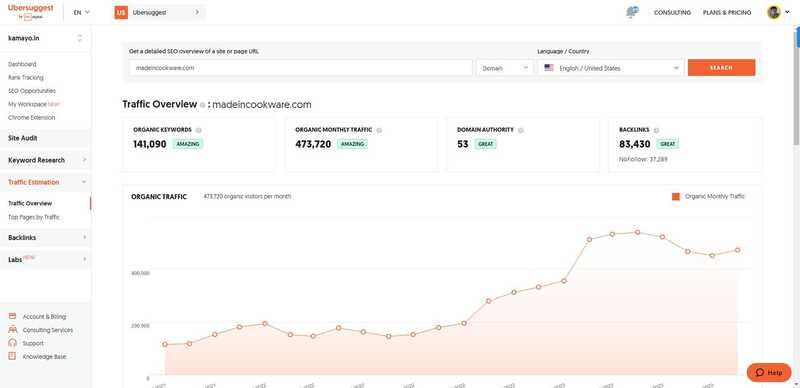Click the madeincookware.com URL input field
The image size is (800, 388).
(x=301, y=68)
